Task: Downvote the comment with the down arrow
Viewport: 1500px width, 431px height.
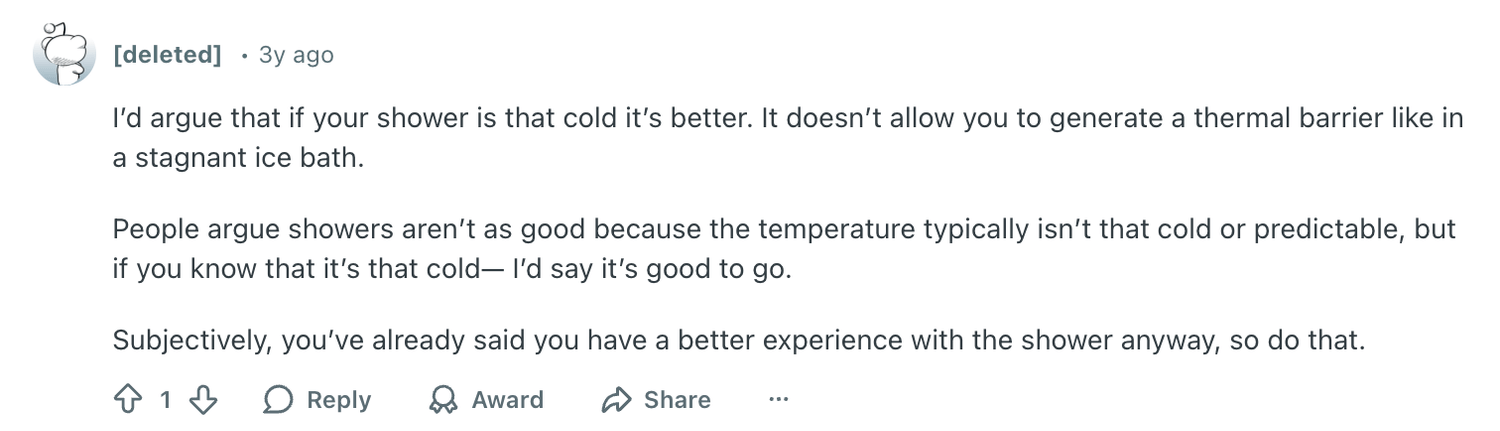Action: click(x=204, y=400)
